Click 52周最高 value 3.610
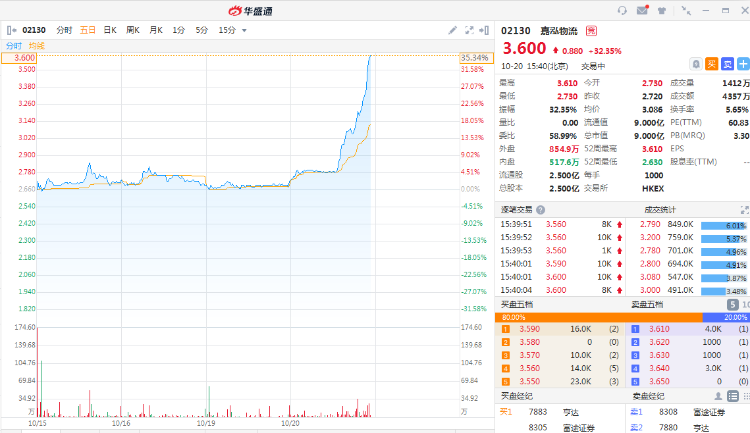750x433 pixels. [652, 149]
